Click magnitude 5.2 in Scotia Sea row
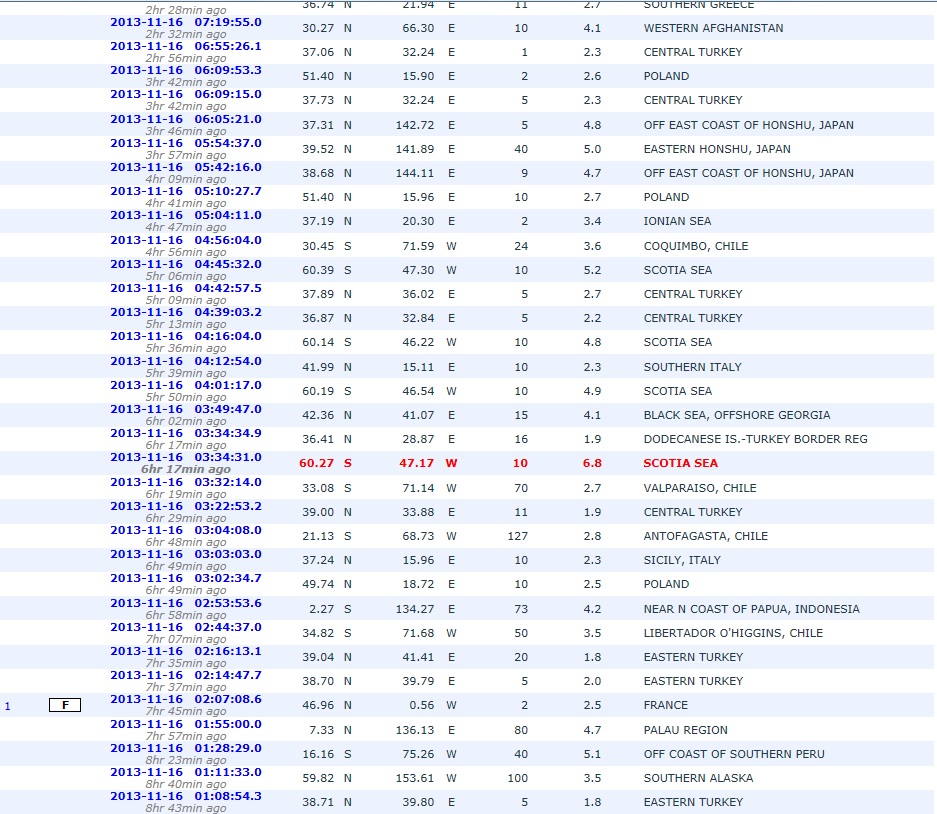The height and width of the screenshot is (814, 937). (592, 270)
